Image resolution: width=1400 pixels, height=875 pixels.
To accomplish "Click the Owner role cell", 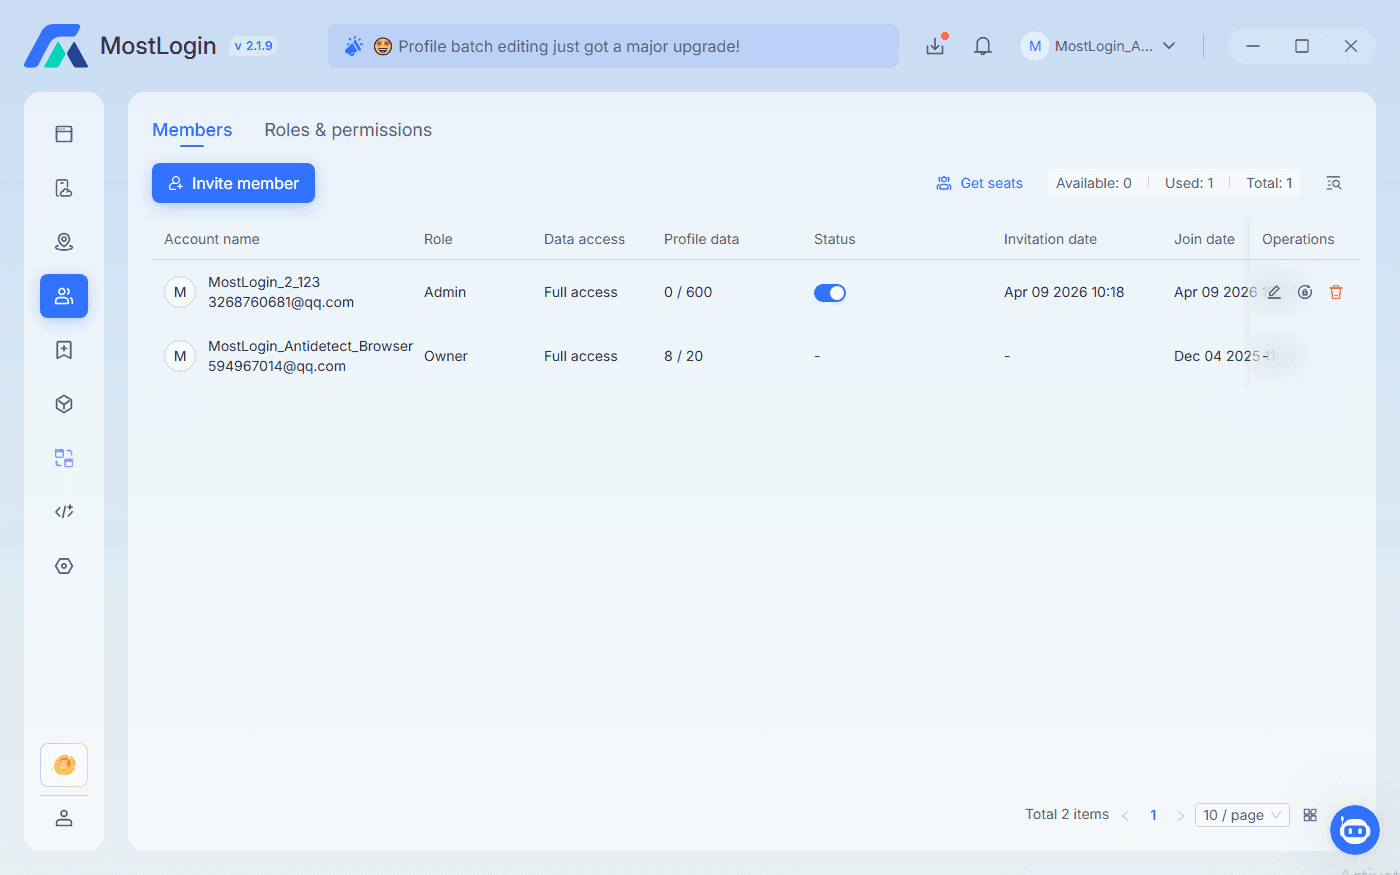I will pos(446,356).
